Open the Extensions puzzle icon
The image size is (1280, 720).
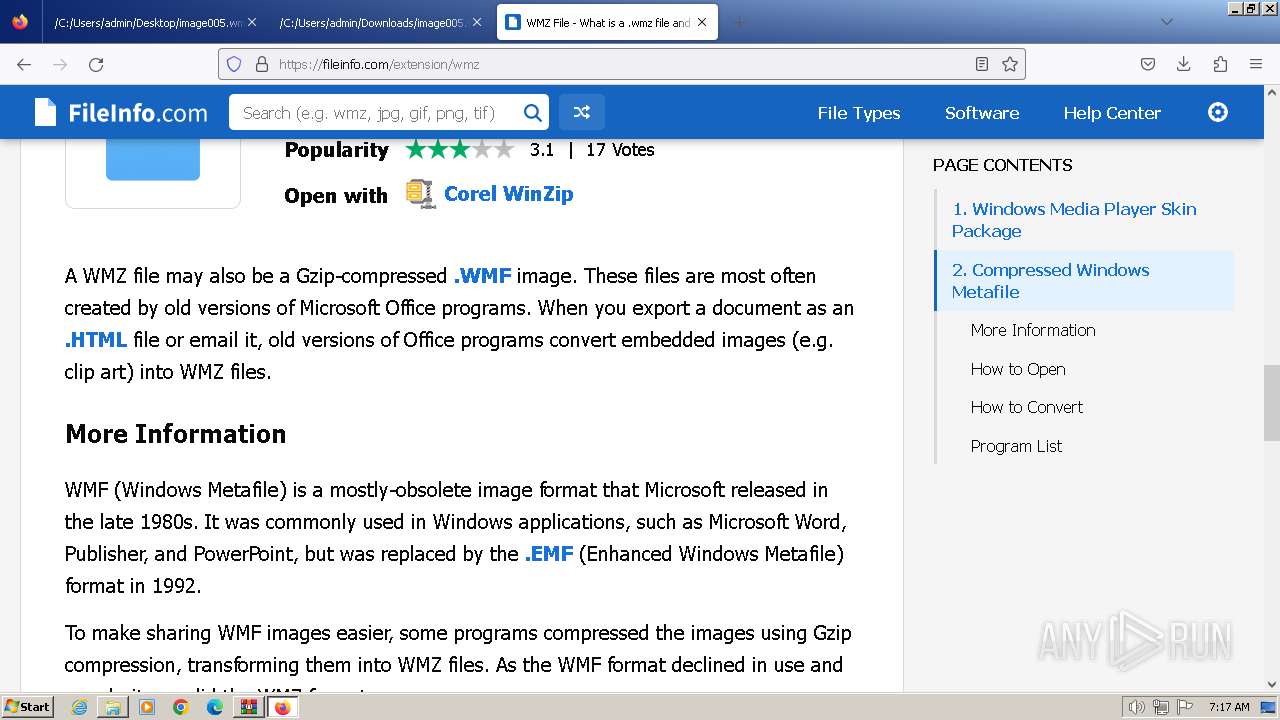tap(1220, 64)
